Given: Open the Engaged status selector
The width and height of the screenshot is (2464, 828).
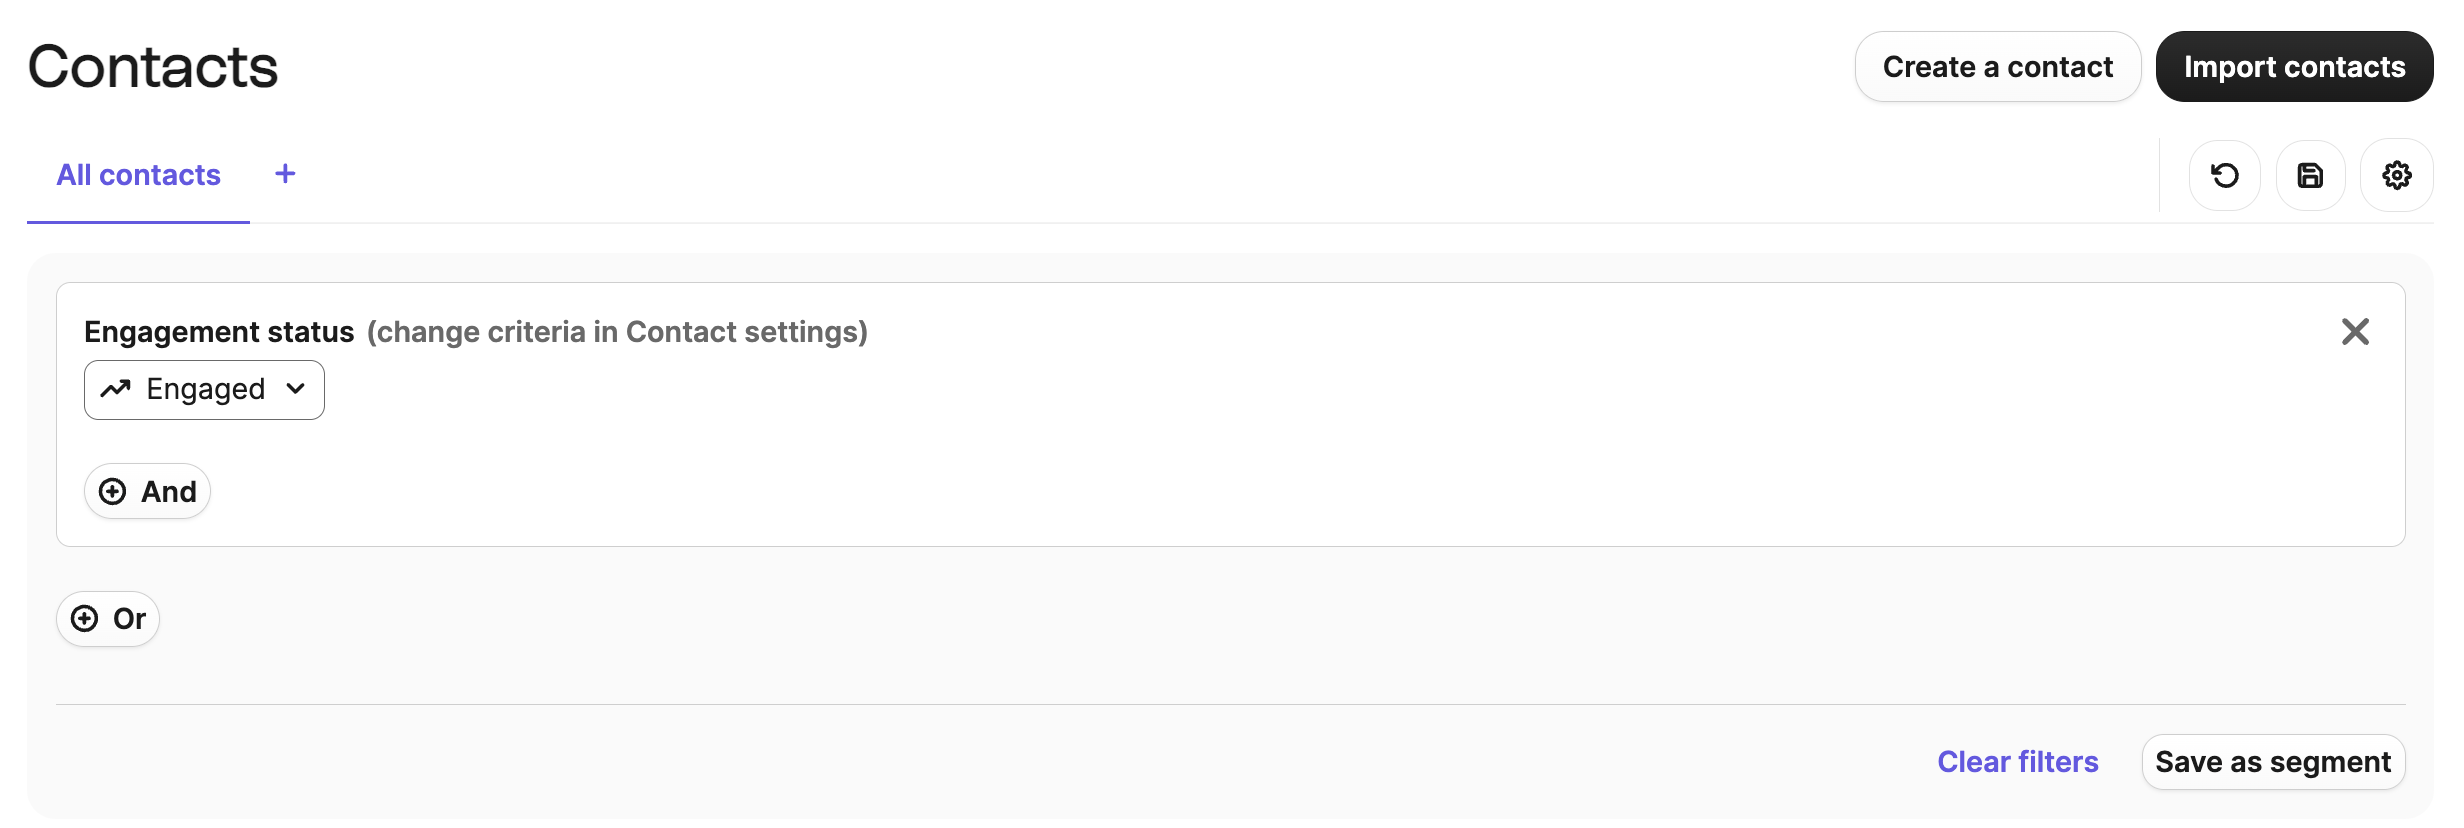Looking at the screenshot, I should point(204,390).
